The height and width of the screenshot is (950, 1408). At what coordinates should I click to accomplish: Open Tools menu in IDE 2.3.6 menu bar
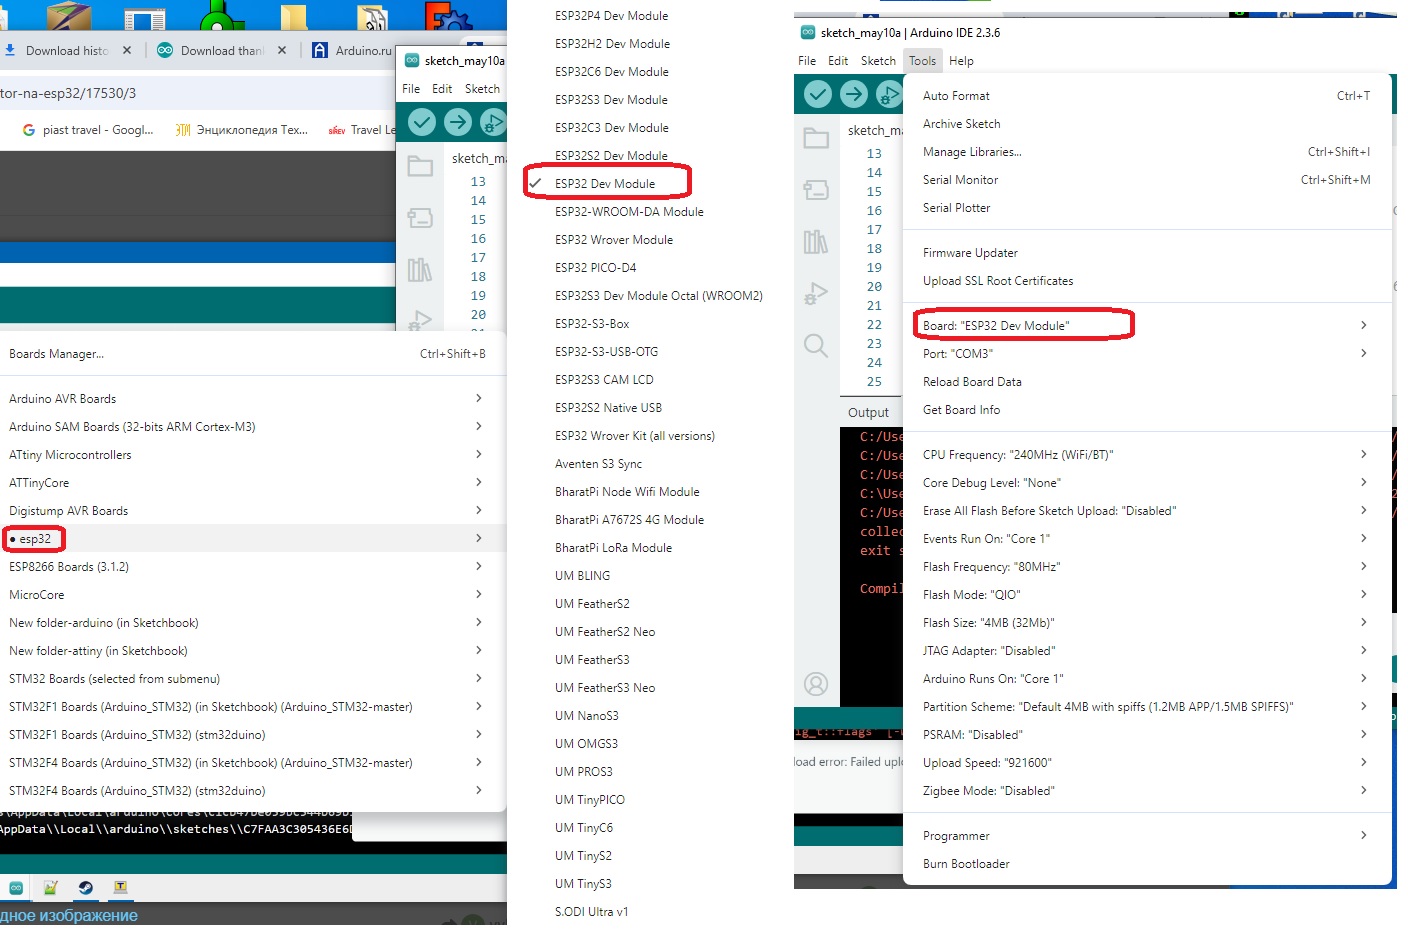tap(922, 61)
